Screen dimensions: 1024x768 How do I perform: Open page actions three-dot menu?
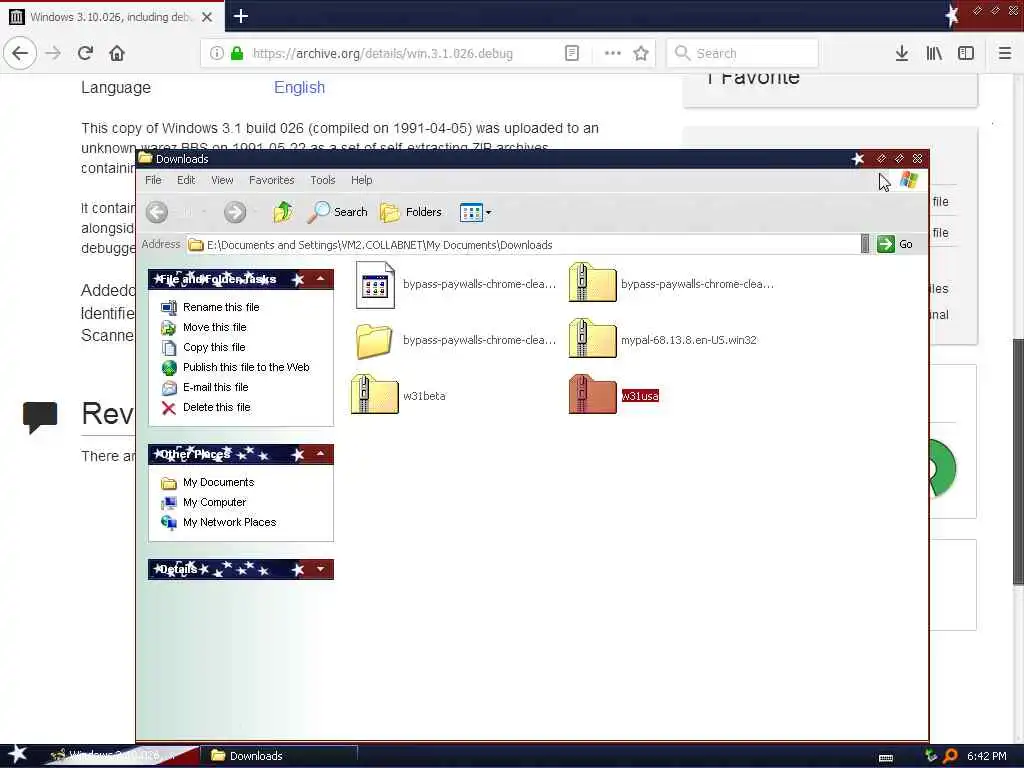pos(613,54)
